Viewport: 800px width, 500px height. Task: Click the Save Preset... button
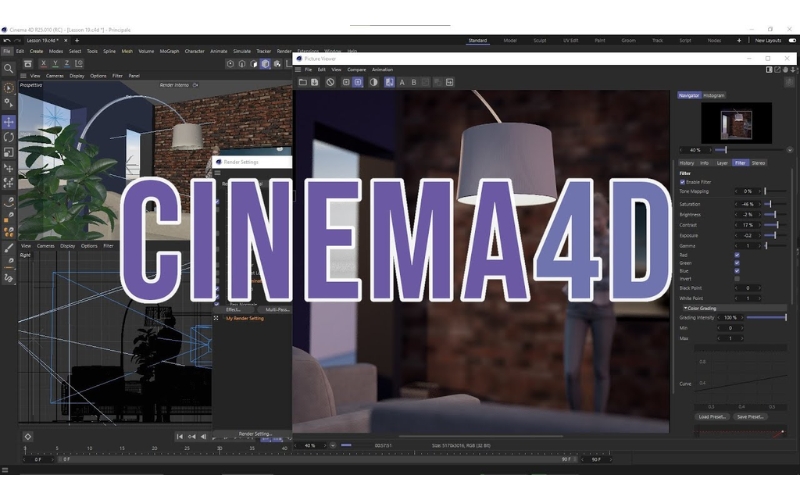pos(750,417)
